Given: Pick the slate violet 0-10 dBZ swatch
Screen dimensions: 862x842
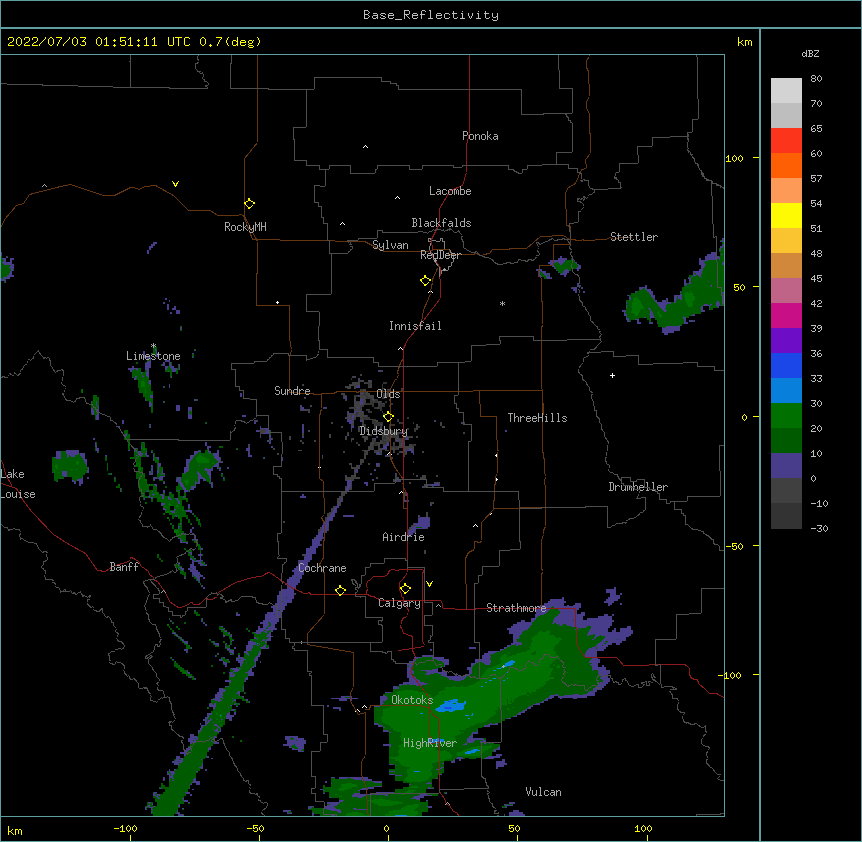Looking at the screenshot, I should click(786, 466).
